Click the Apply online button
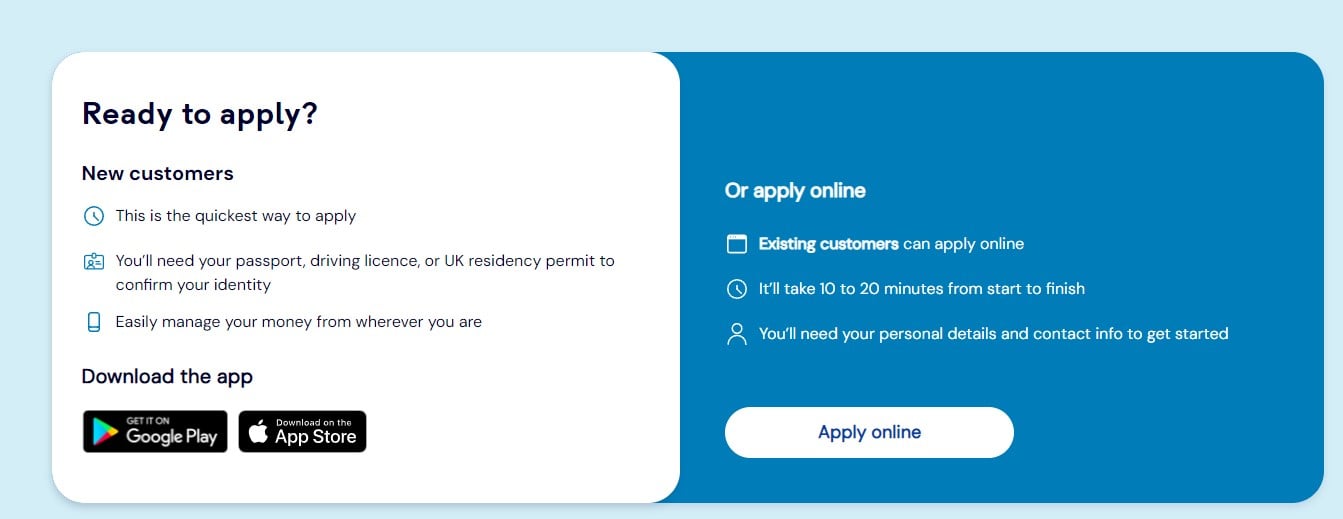The width and height of the screenshot is (1343, 519). point(869,432)
